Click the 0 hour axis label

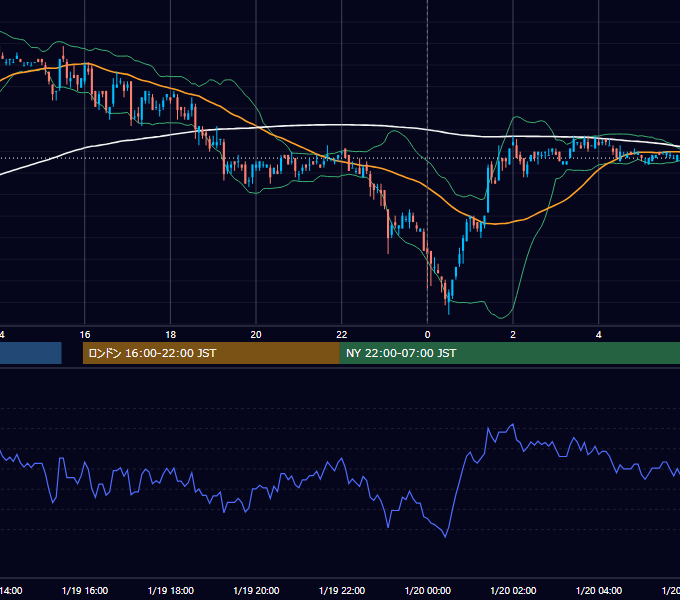coord(428,335)
